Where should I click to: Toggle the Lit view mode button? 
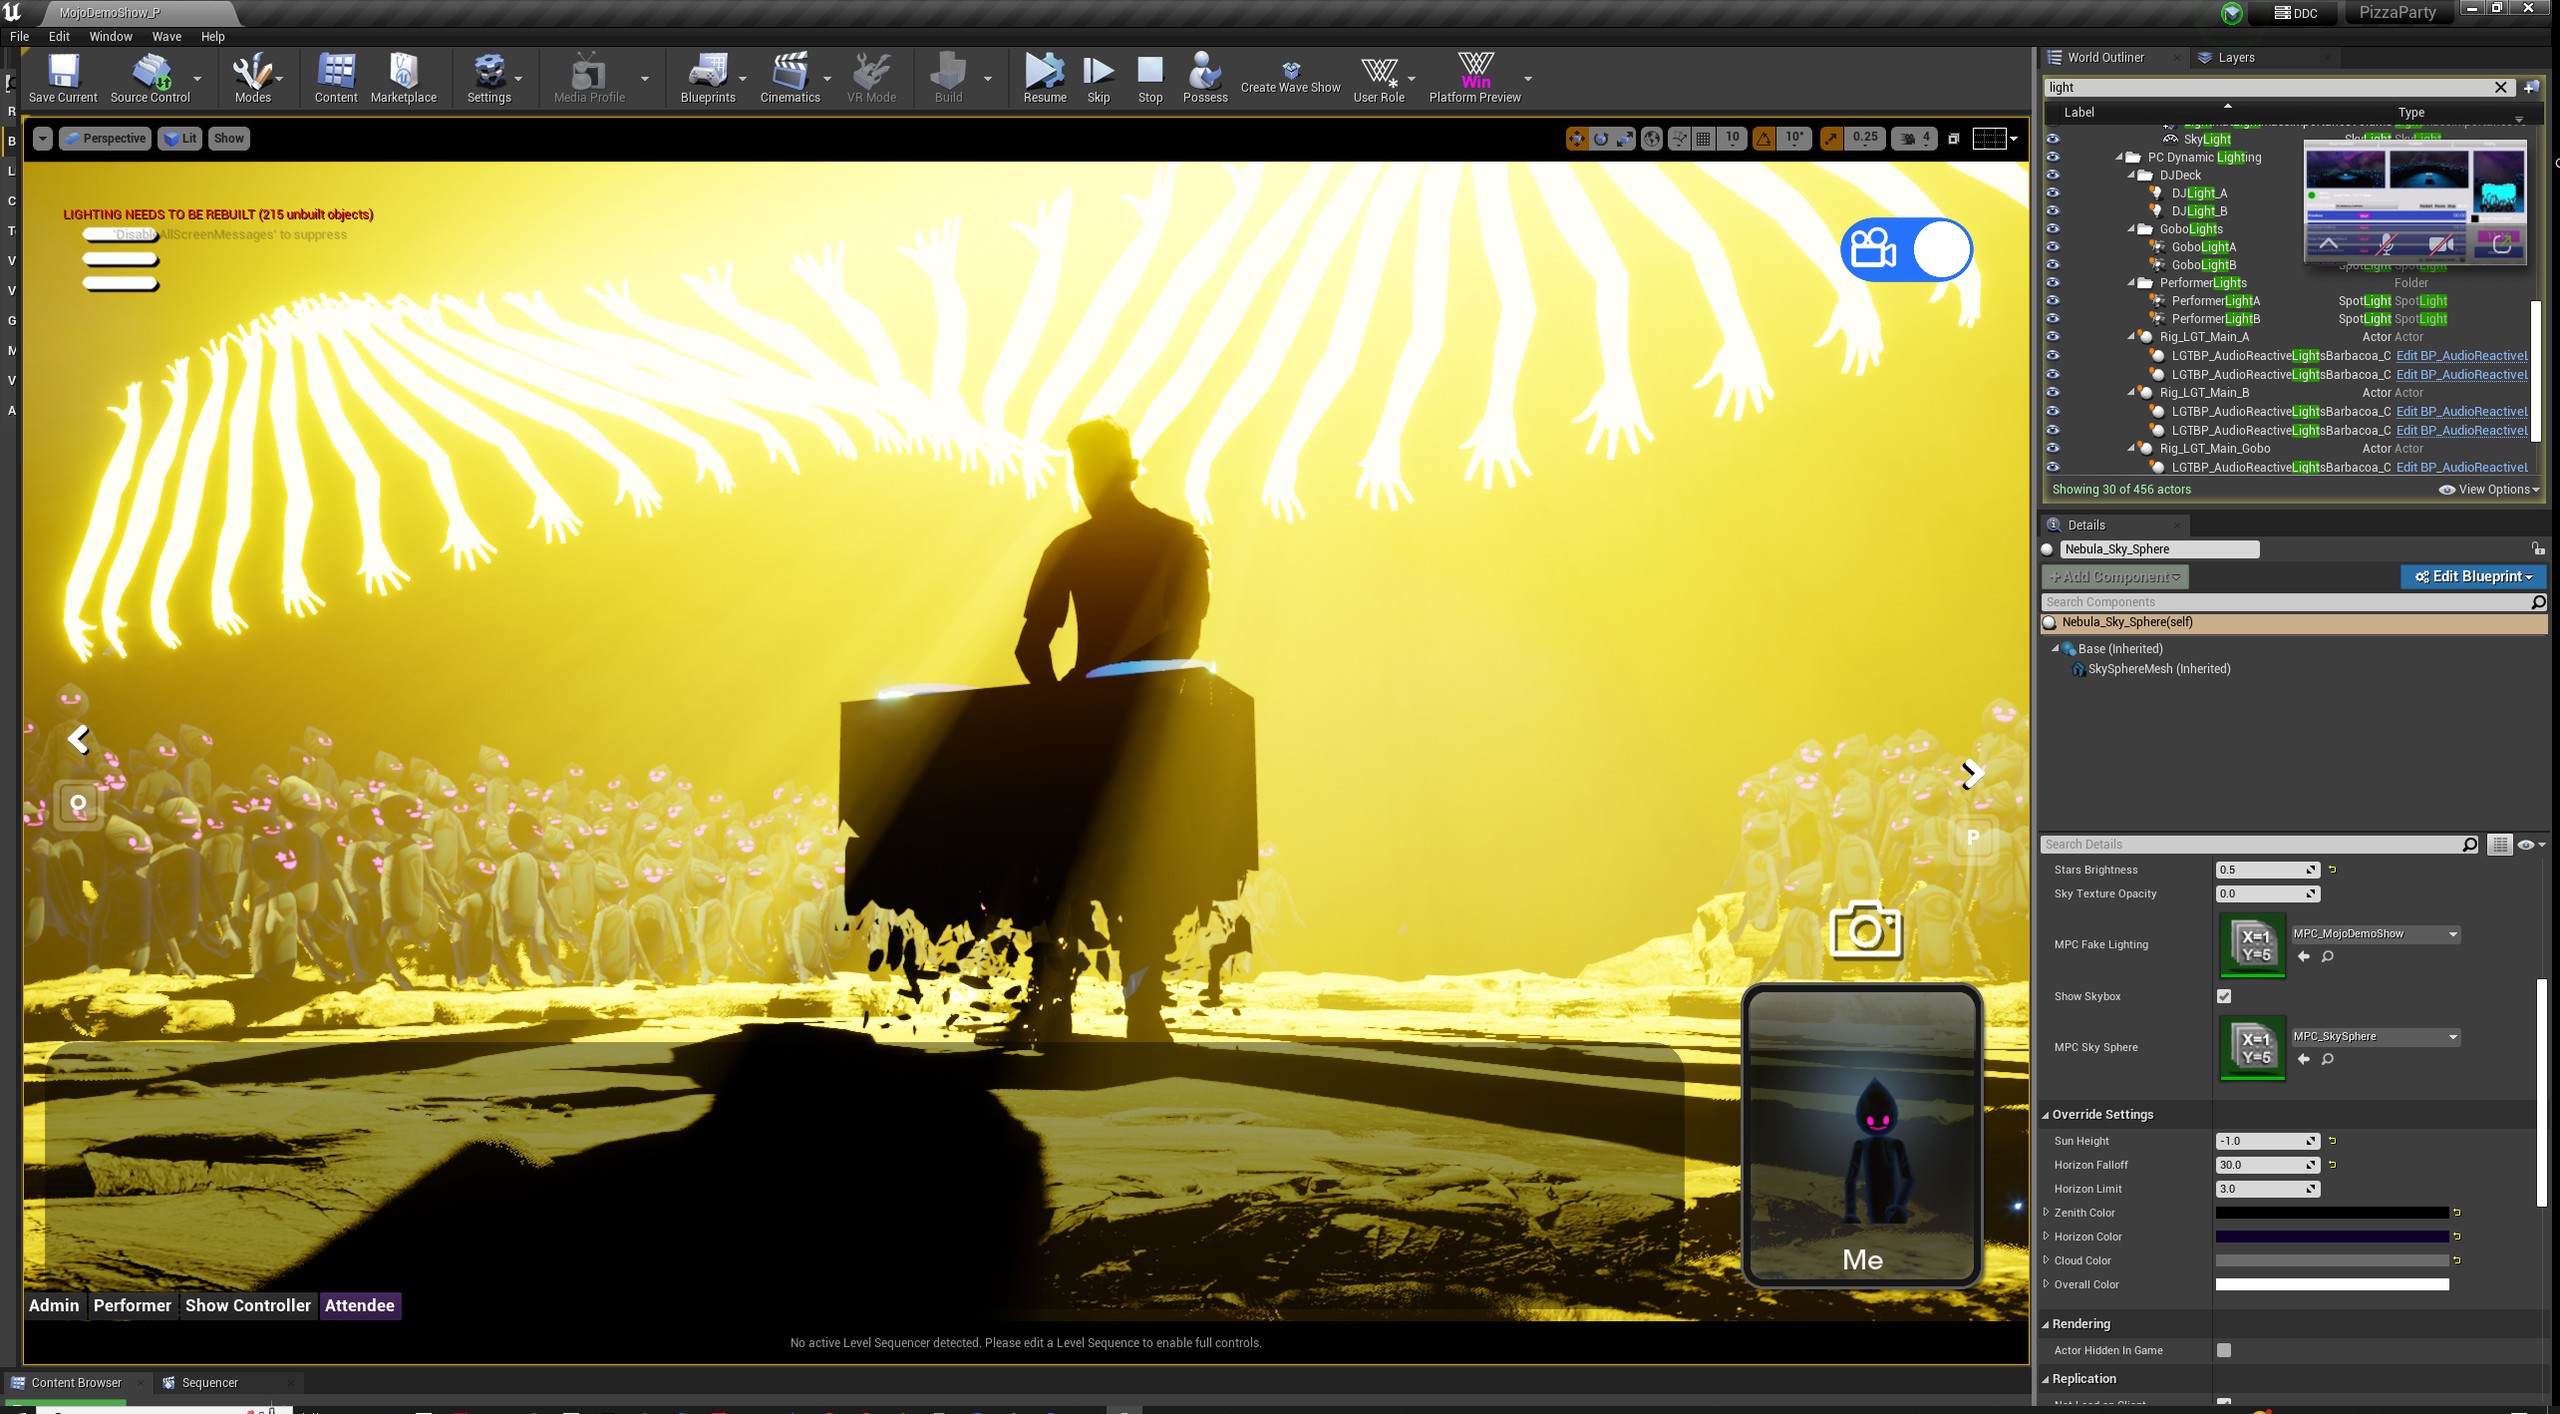point(180,139)
